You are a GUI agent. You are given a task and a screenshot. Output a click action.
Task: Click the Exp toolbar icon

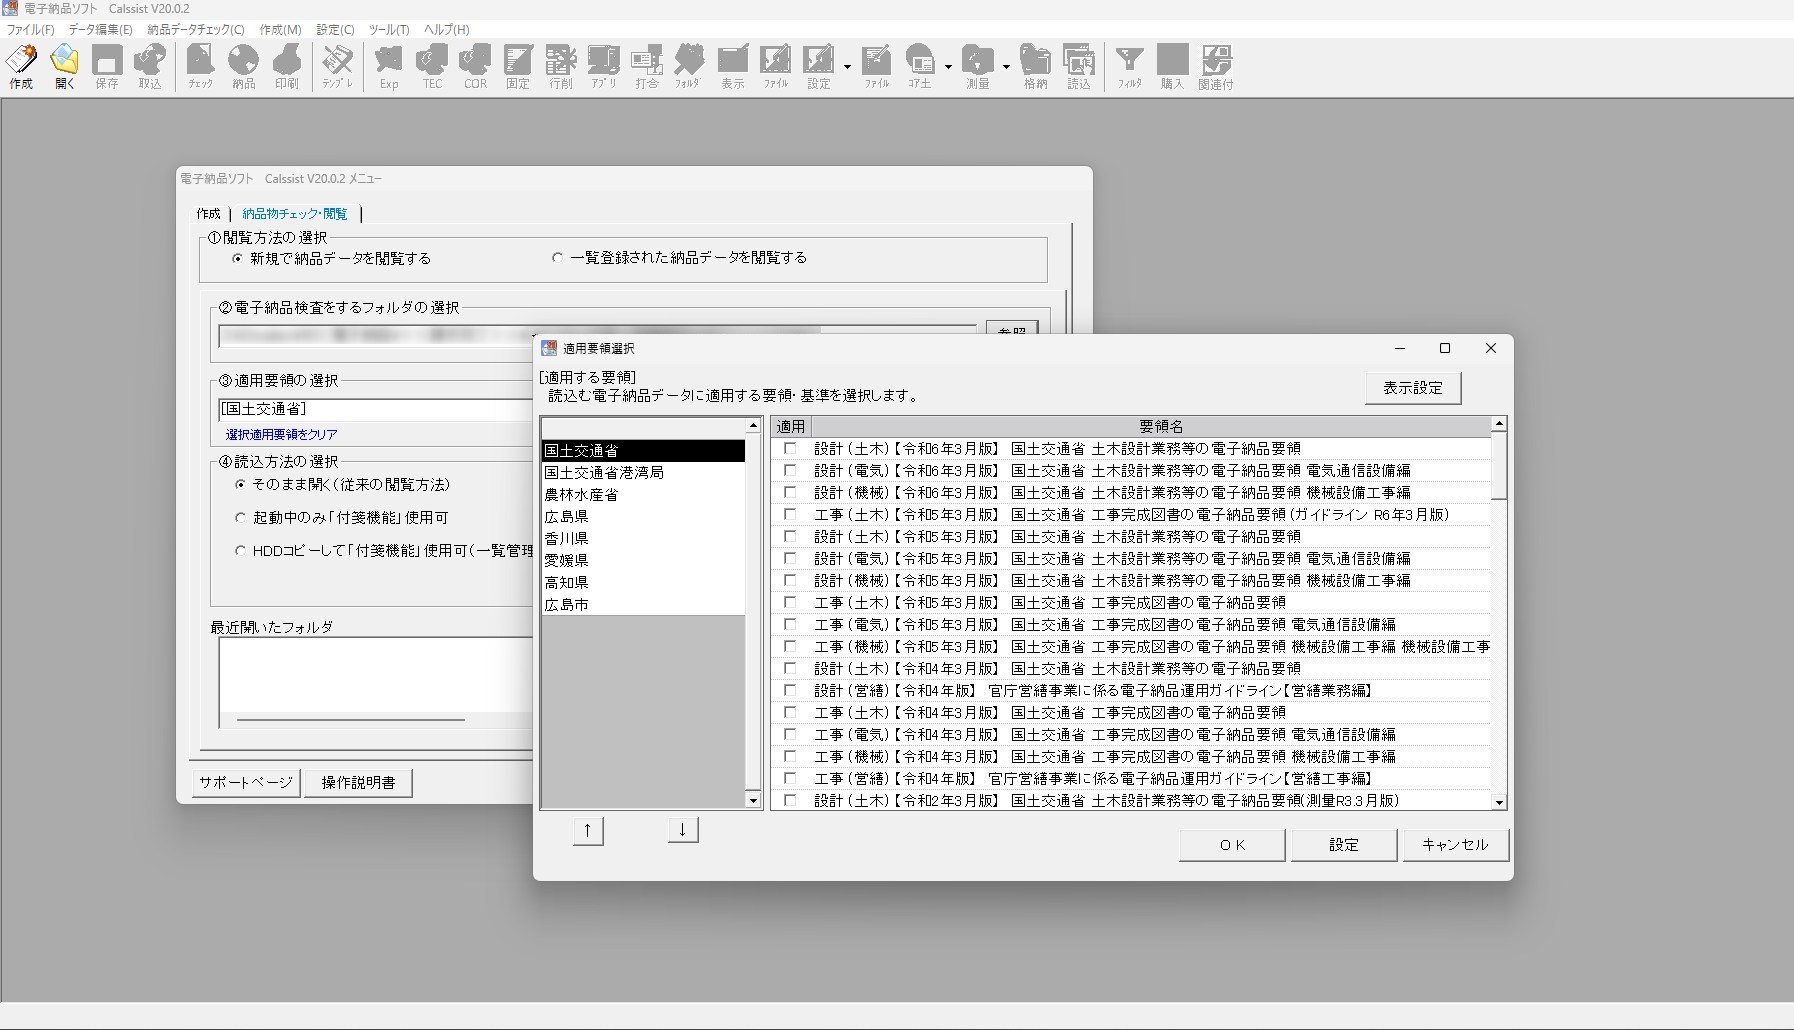[389, 66]
